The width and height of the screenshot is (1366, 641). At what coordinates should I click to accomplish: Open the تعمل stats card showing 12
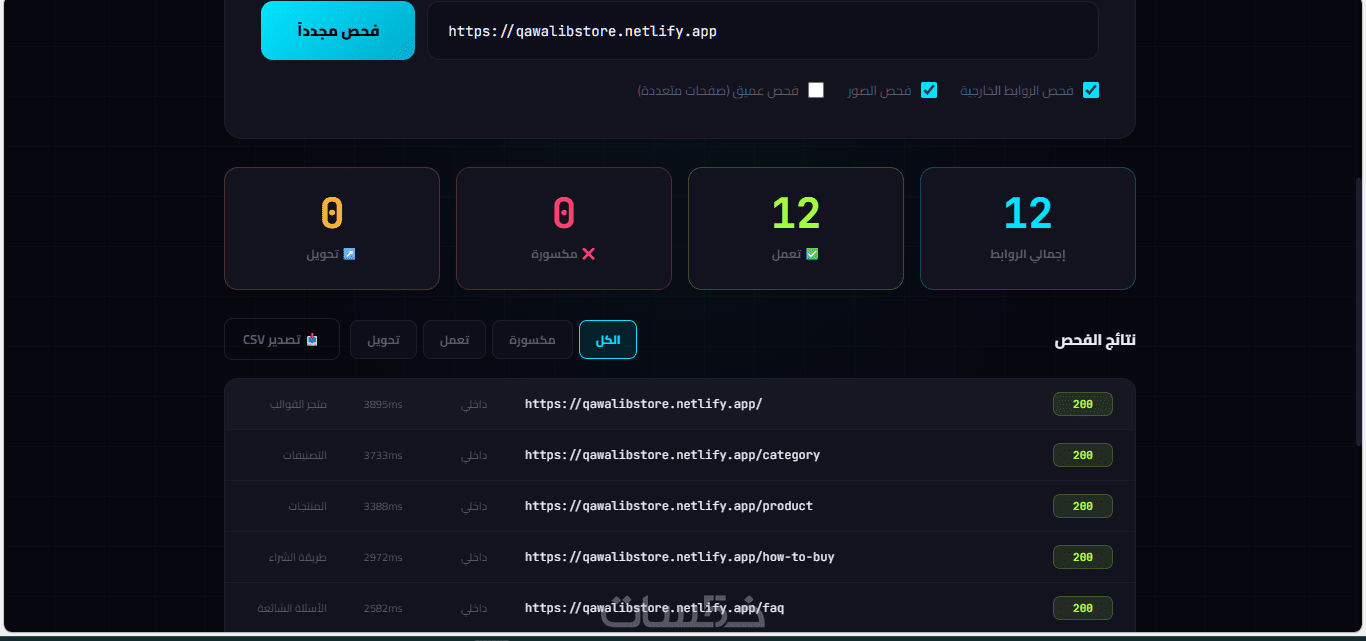tap(796, 228)
